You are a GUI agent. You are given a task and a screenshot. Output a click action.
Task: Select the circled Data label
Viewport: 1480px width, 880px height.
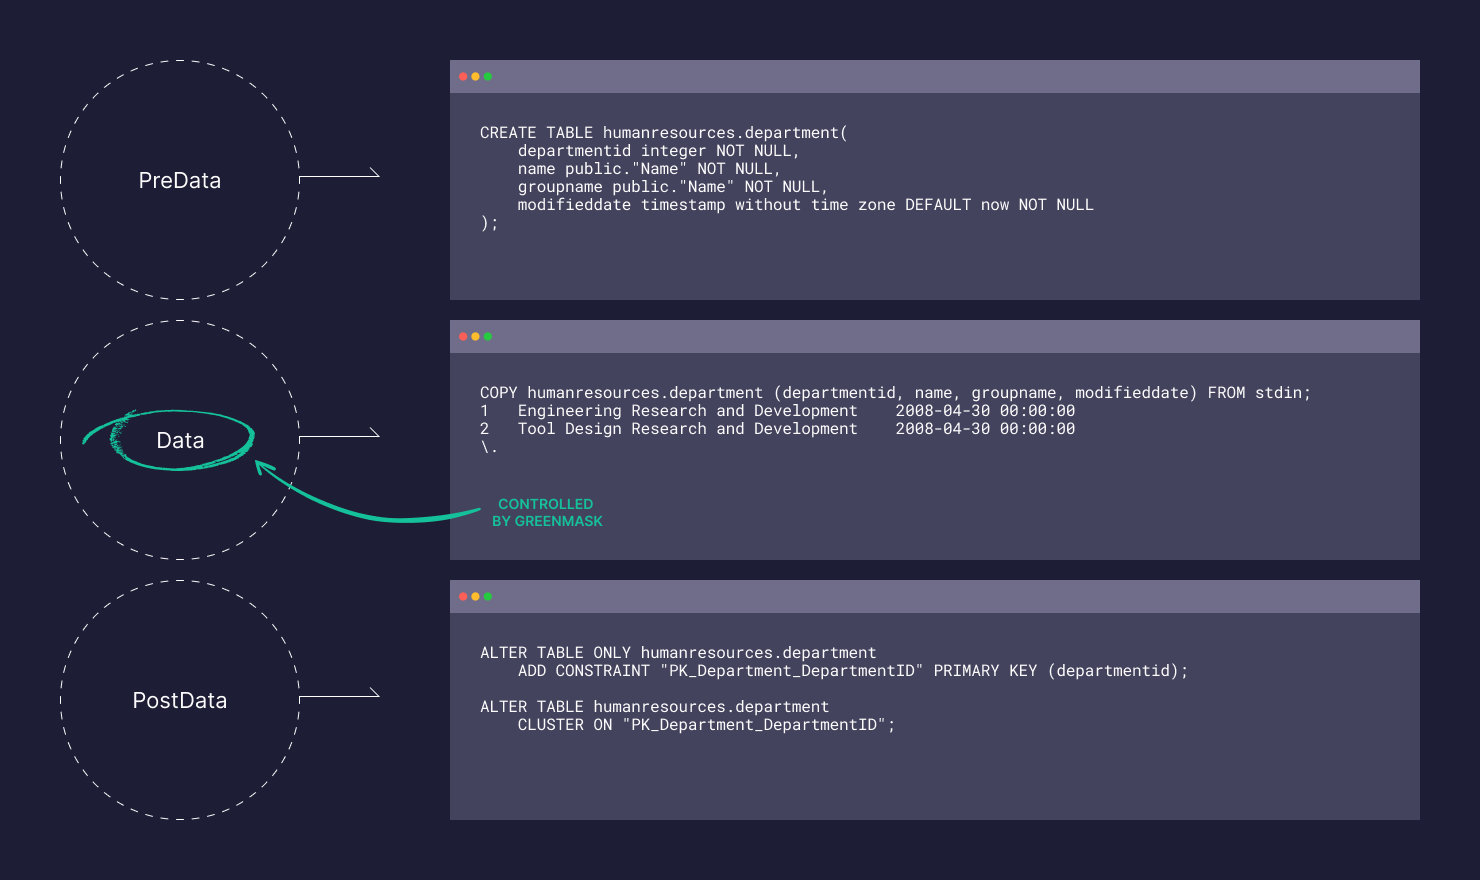[x=180, y=441]
